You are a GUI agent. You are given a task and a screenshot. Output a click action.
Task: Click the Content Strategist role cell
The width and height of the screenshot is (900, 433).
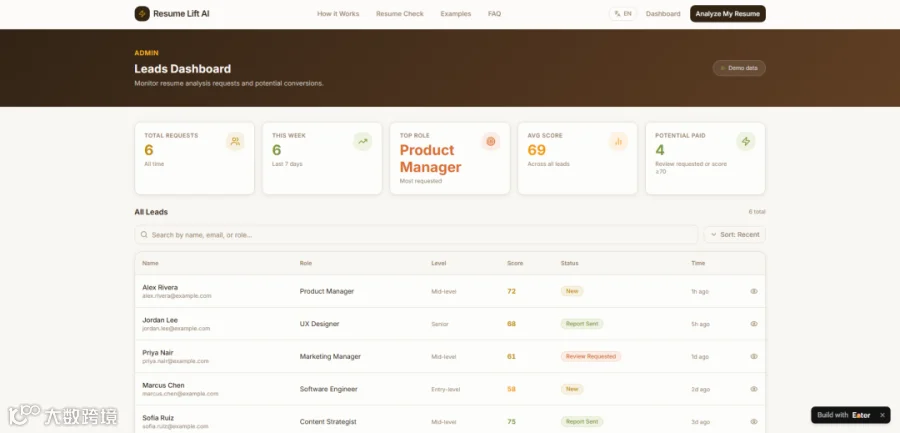click(x=328, y=422)
